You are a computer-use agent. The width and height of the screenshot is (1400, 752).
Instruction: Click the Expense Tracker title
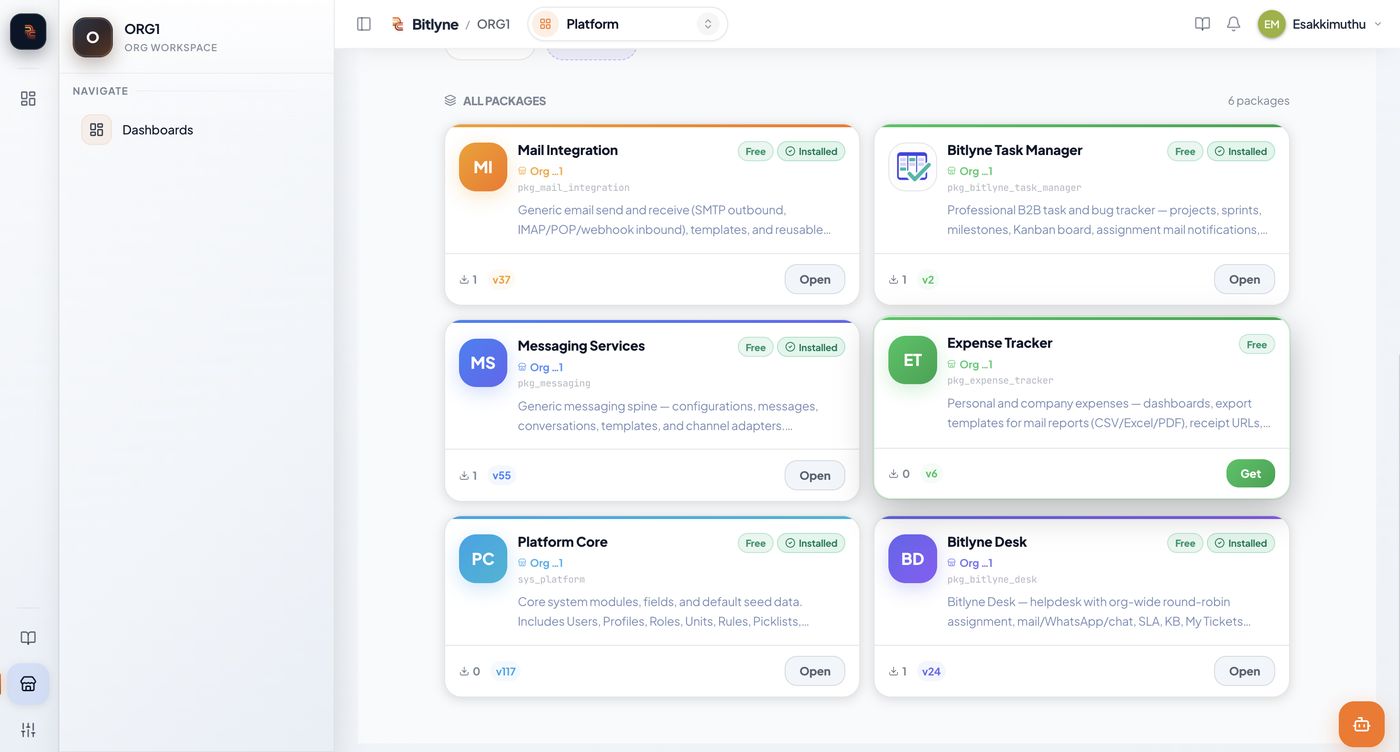point(999,343)
